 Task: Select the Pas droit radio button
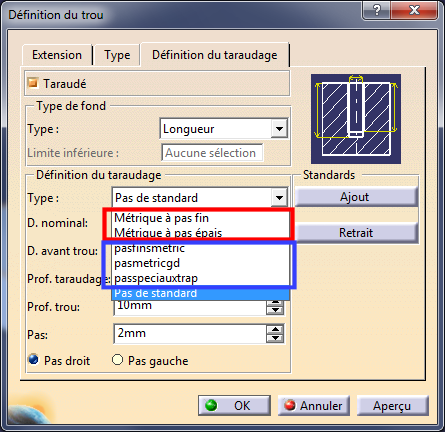33,360
